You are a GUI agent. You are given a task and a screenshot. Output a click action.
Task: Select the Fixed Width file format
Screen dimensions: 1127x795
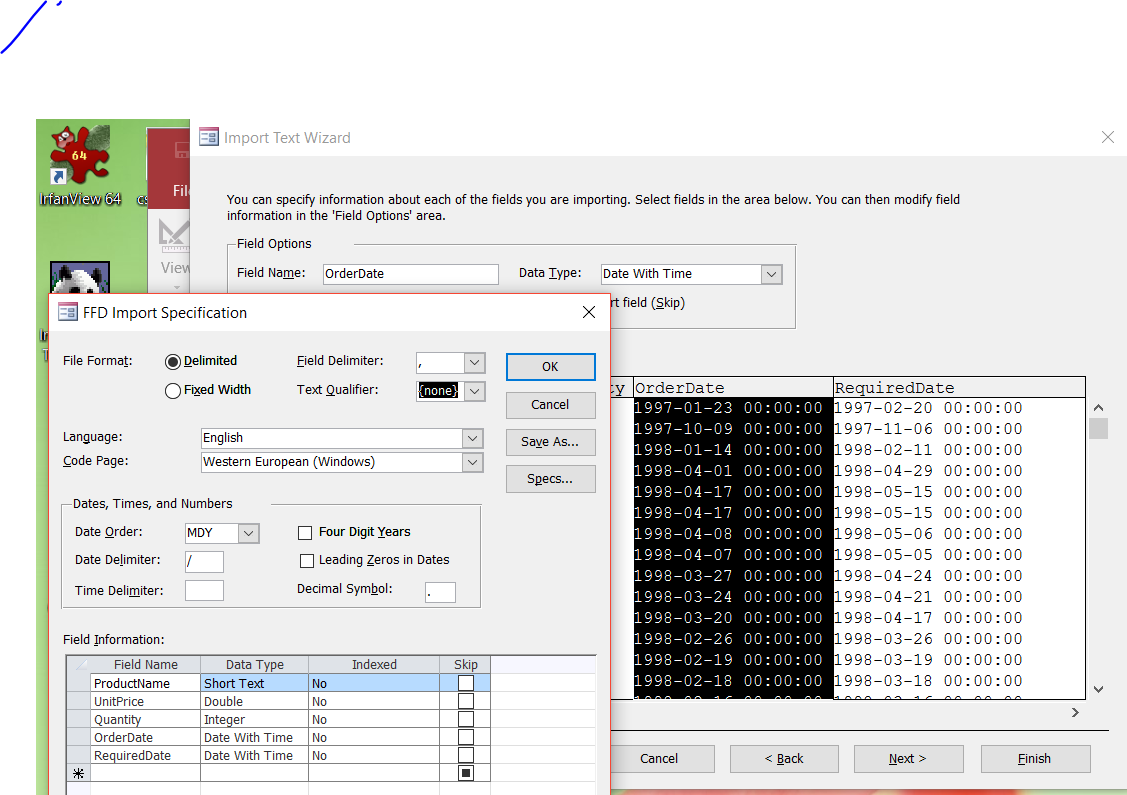click(x=172, y=391)
